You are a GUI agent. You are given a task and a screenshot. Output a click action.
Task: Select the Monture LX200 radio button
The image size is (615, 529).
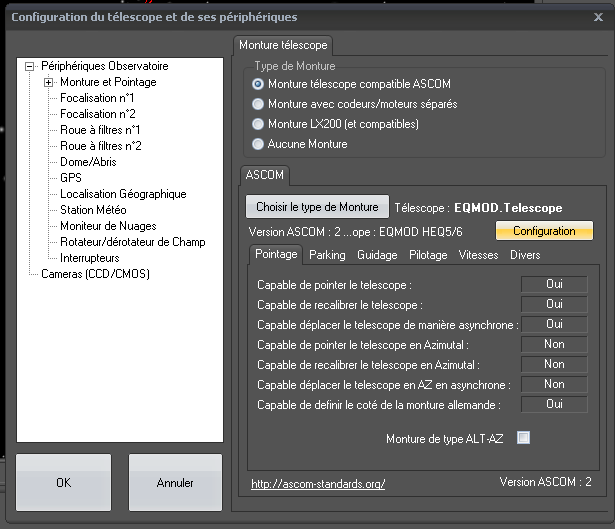tap(259, 124)
